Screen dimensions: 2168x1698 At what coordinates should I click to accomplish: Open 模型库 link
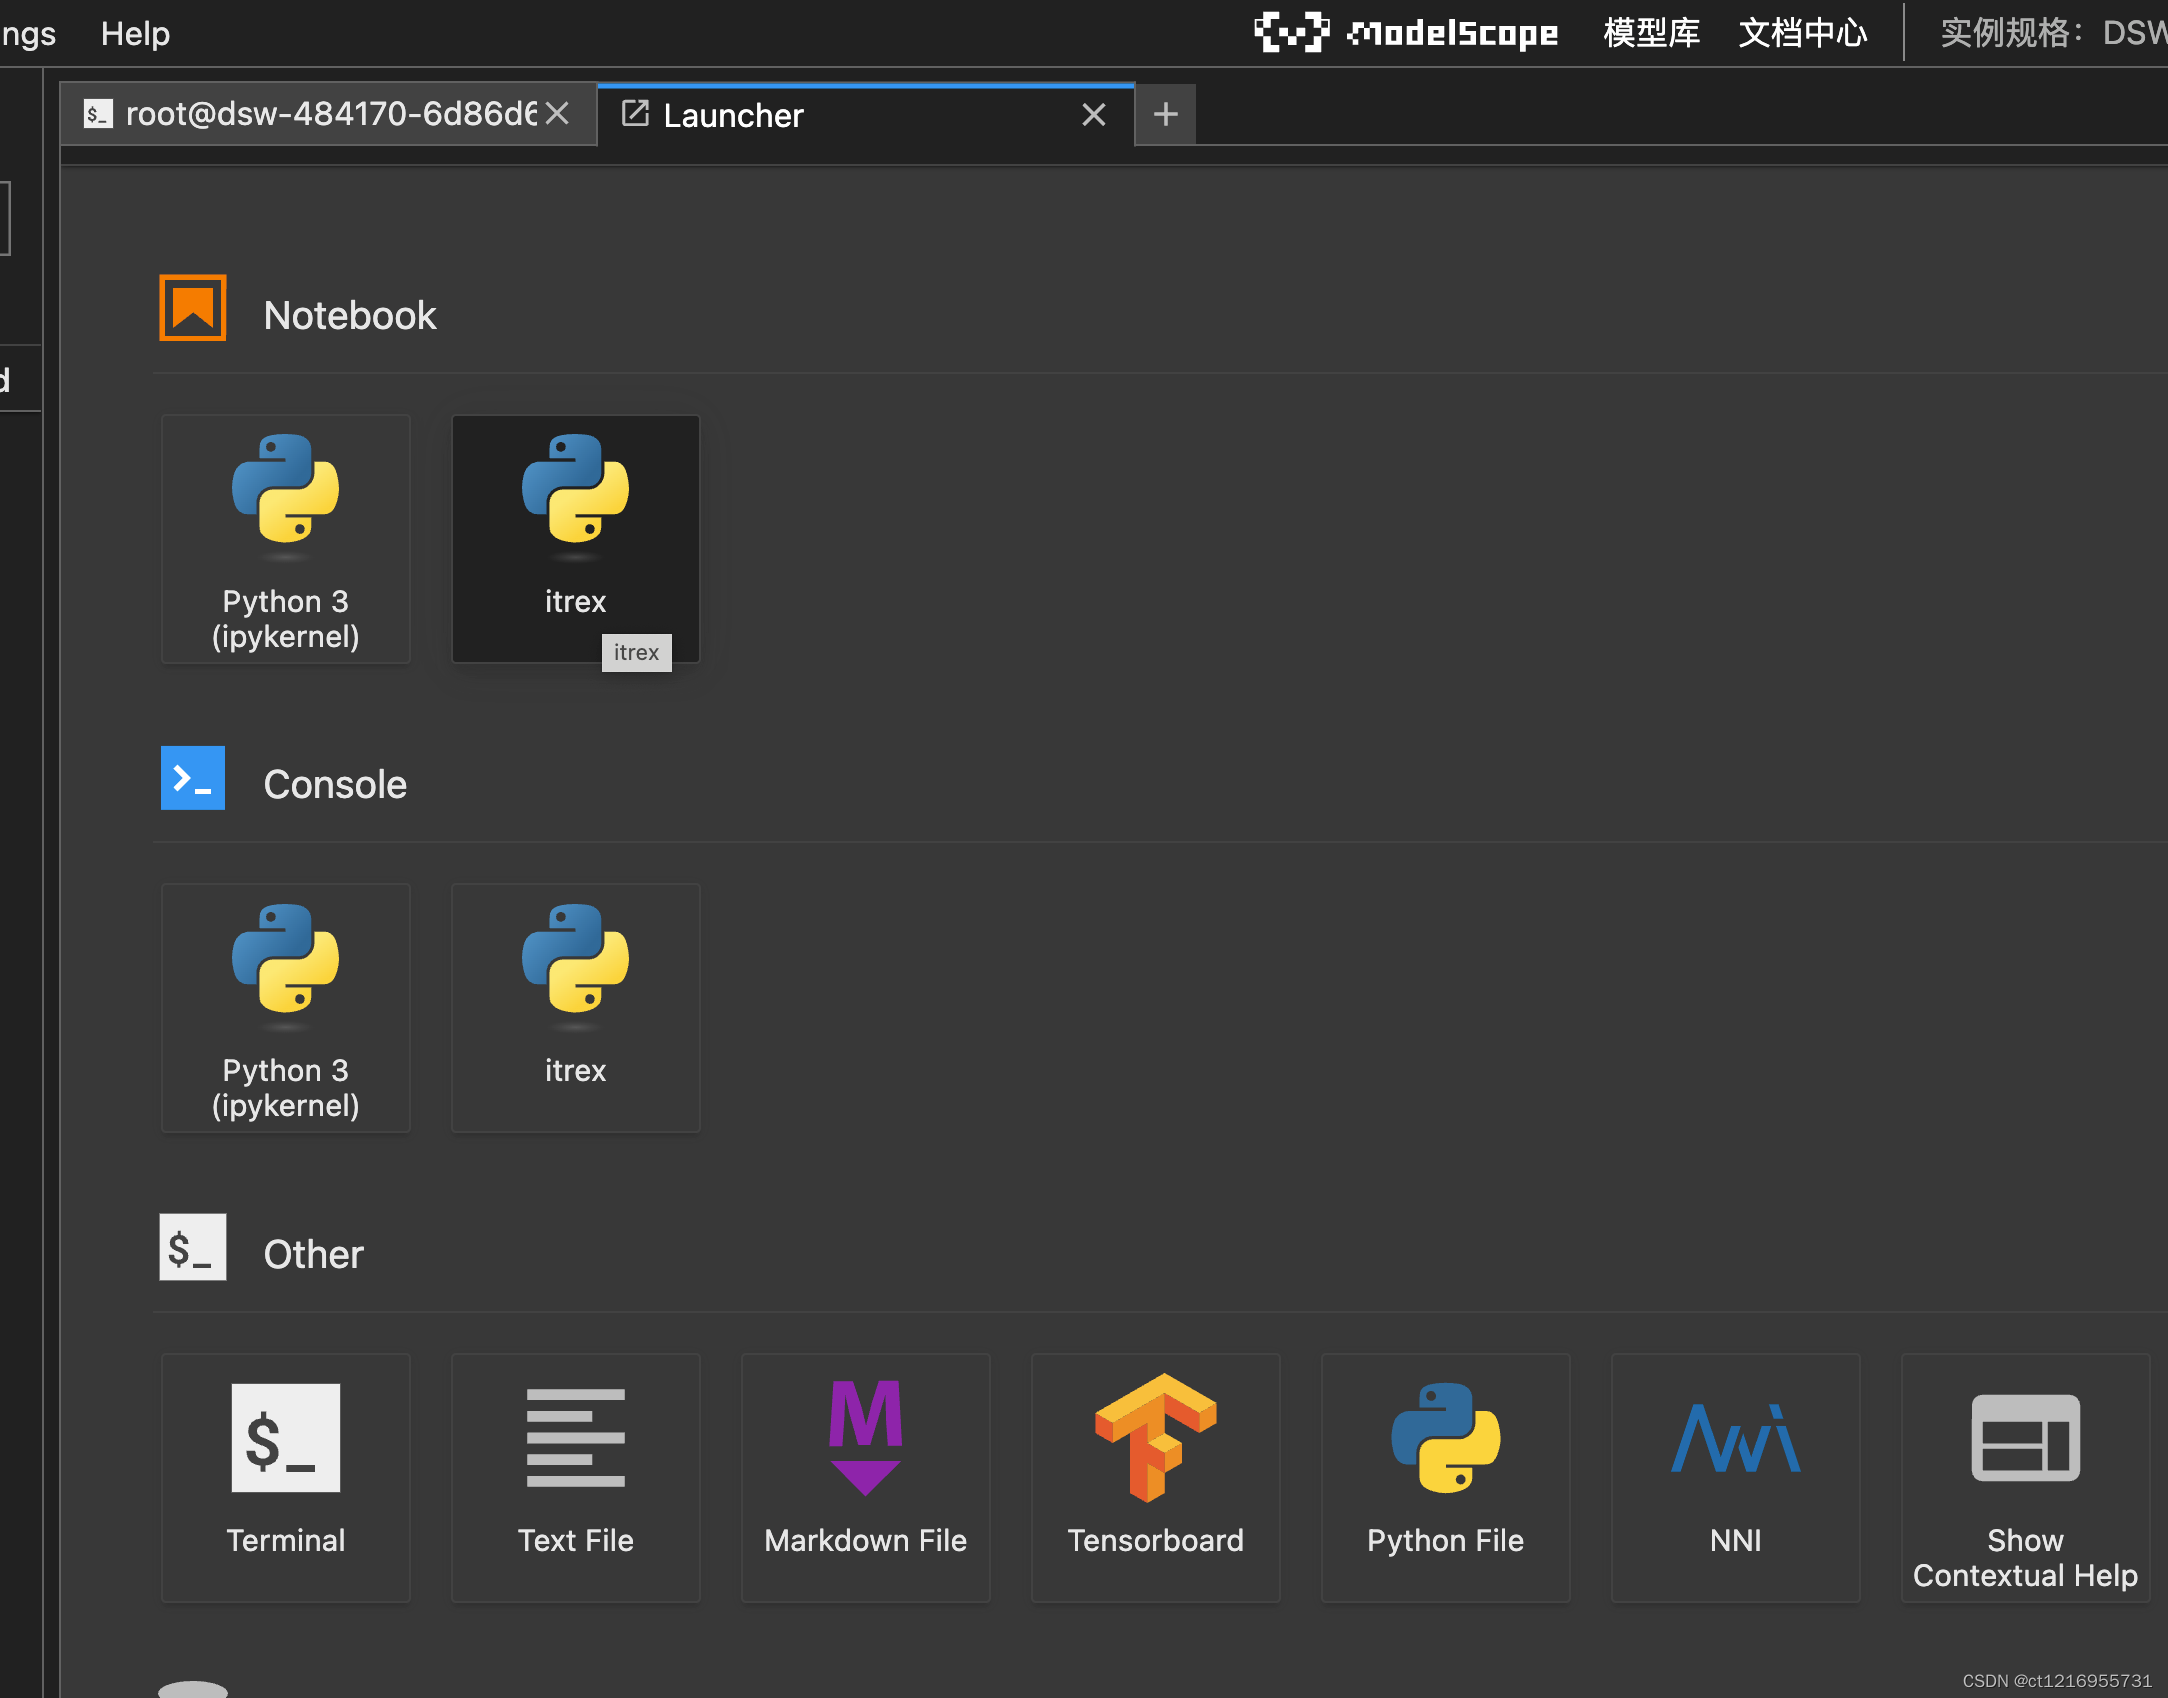pos(1651,33)
